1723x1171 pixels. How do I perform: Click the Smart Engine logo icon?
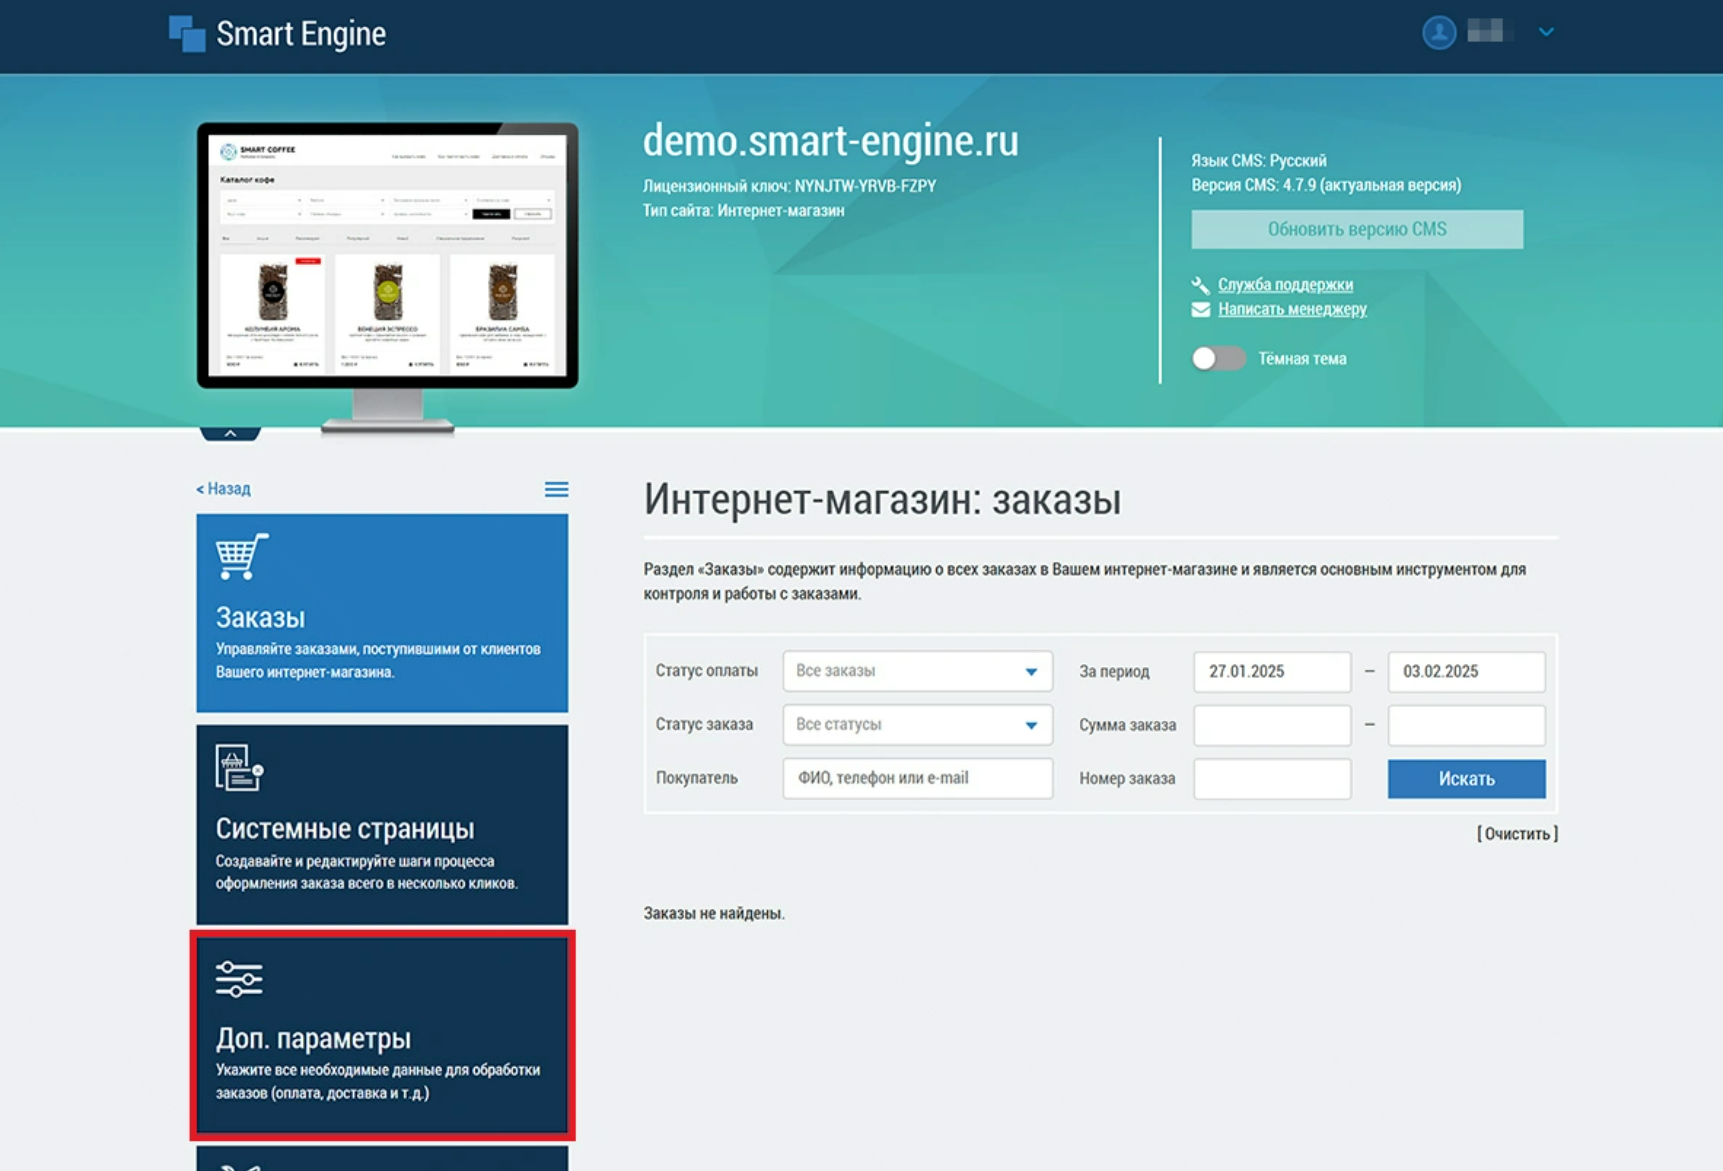(x=187, y=33)
